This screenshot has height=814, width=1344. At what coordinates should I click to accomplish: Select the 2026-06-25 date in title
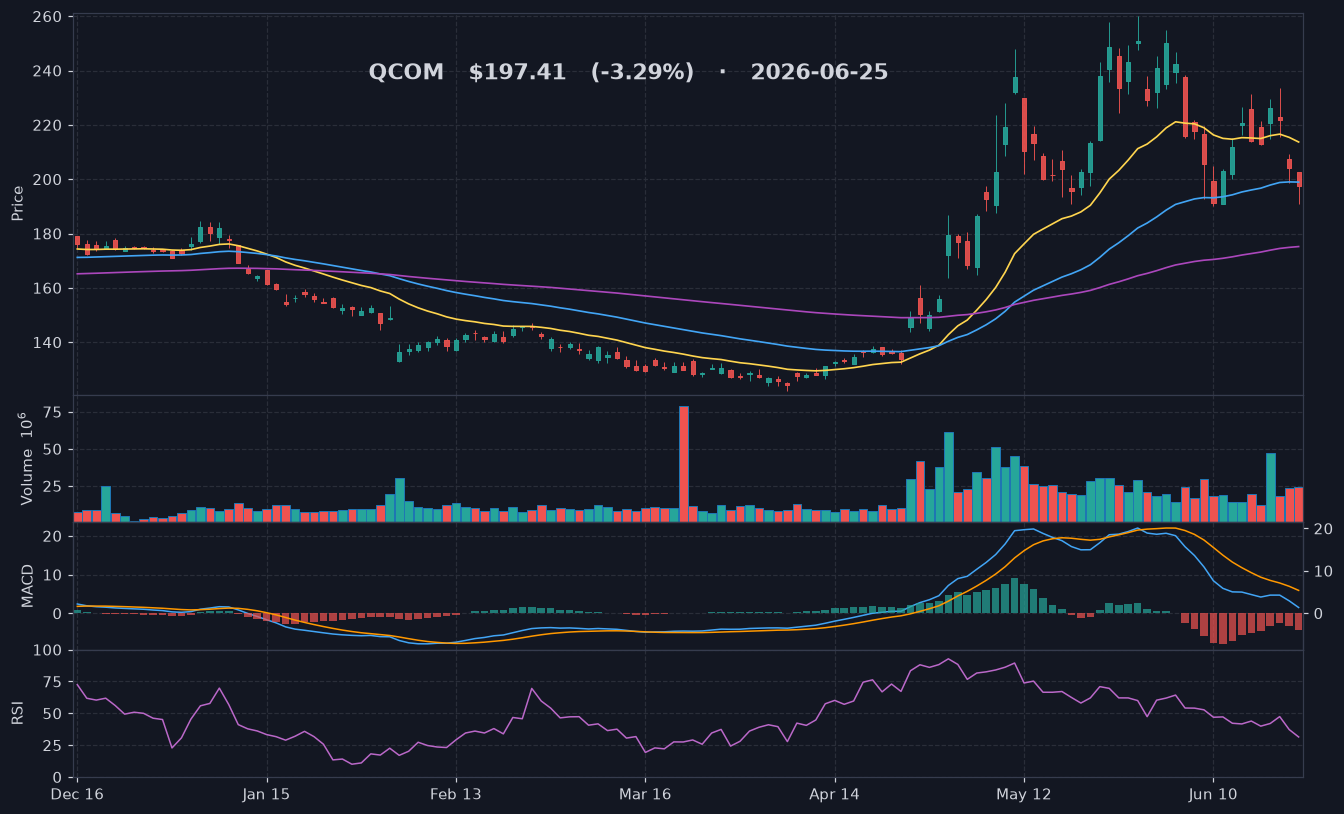(819, 72)
